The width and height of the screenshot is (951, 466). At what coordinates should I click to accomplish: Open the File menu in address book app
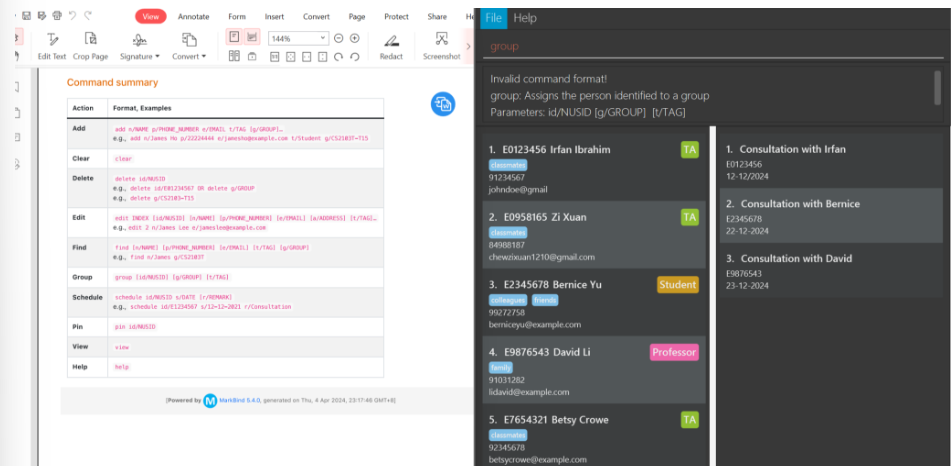pos(494,18)
